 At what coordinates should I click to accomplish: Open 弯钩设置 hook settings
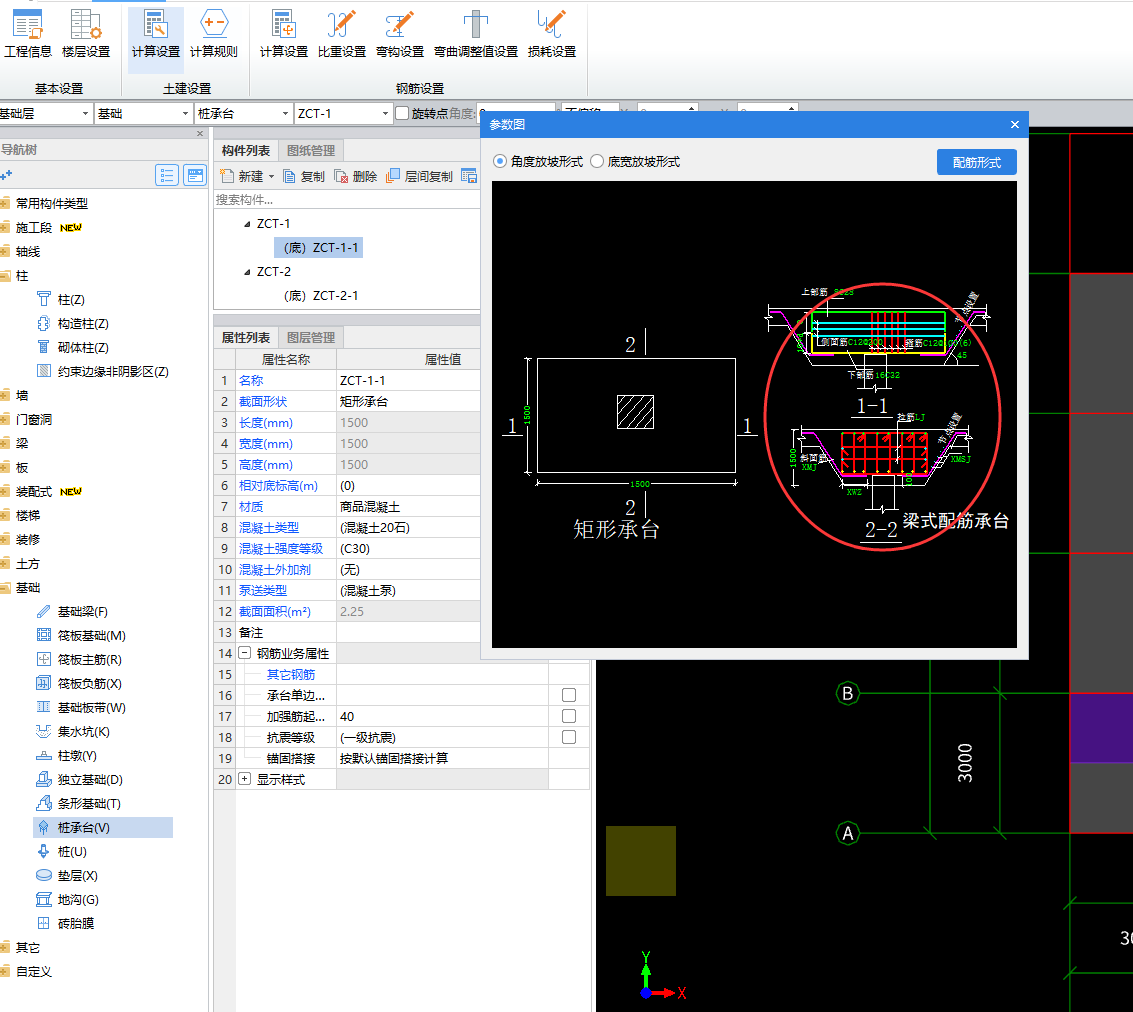(x=400, y=35)
